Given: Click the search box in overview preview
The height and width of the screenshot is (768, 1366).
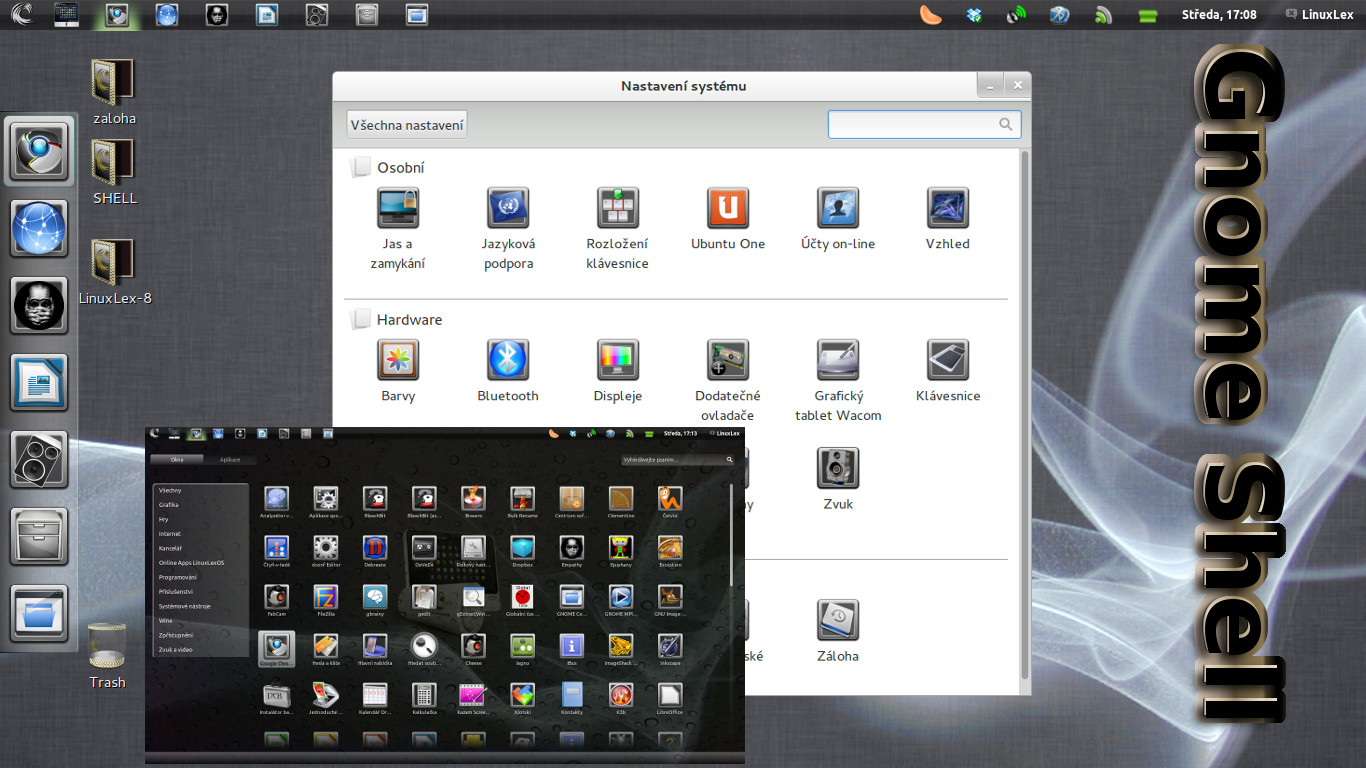Looking at the screenshot, I should tap(677, 460).
